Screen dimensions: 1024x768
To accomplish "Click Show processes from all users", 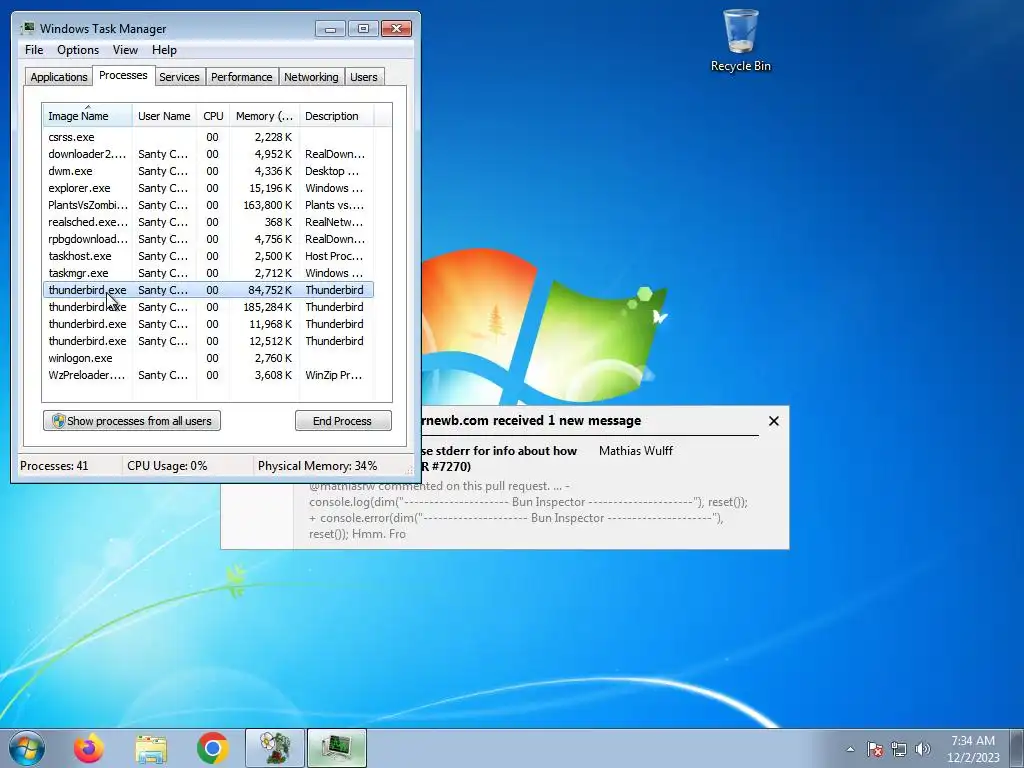I will (x=132, y=421).
